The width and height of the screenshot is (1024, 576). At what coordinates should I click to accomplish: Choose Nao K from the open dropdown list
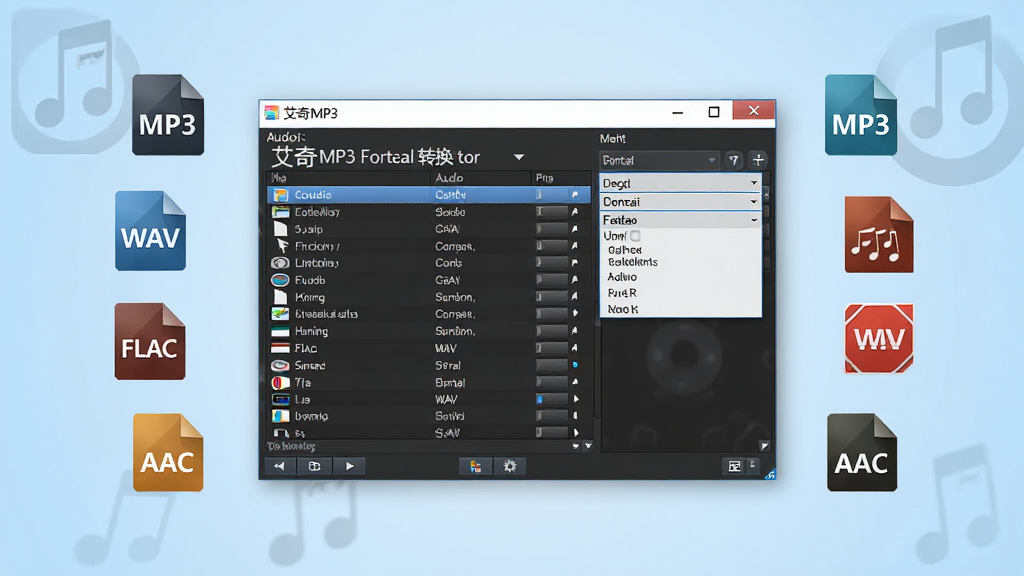click(x=622, y=309)
